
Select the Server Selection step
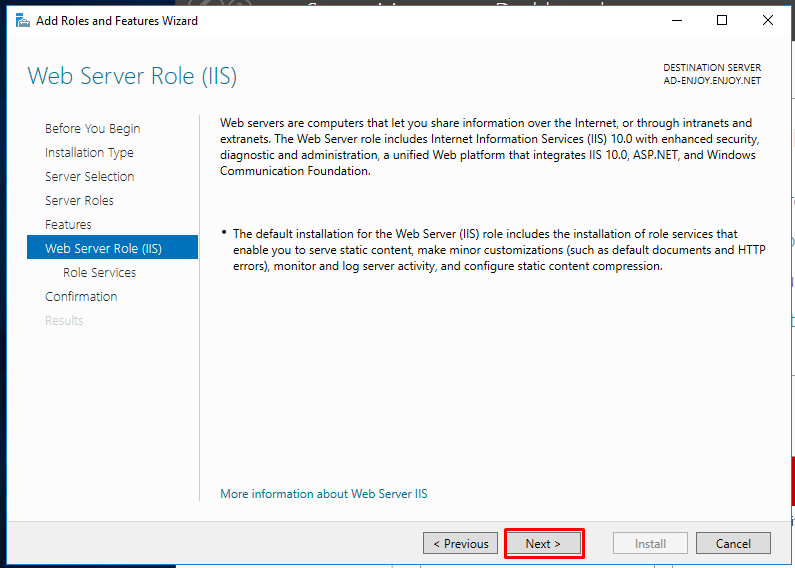click(90, 176)
